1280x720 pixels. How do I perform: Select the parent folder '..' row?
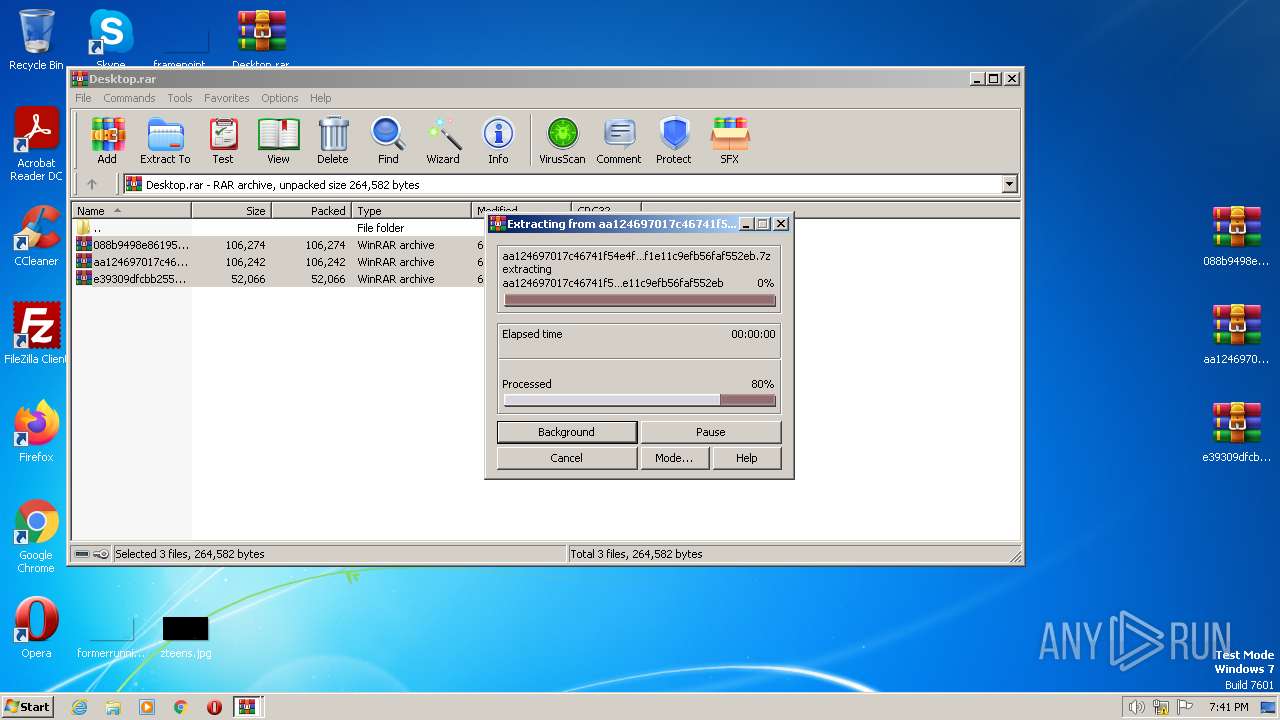point(279,228)
